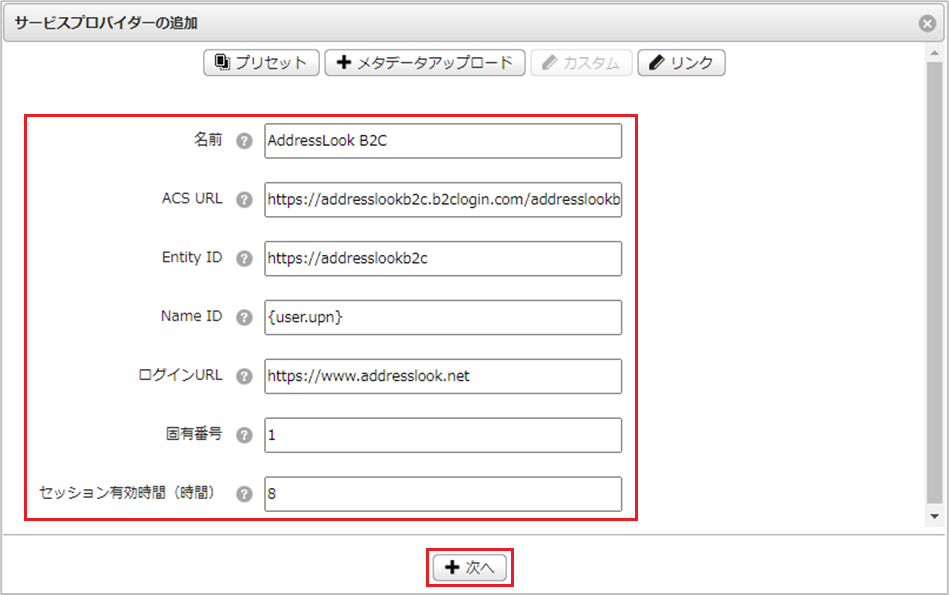Show help for セッション有効時間 field

tap(244, 494)
